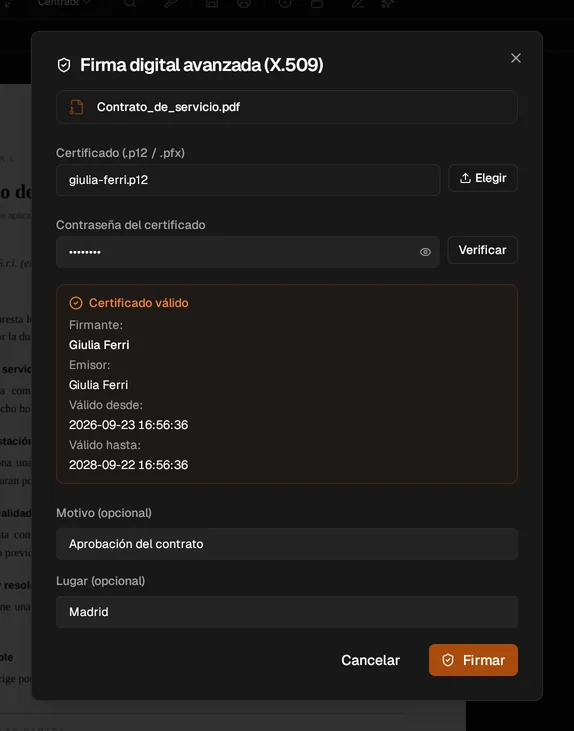Click Elegir to choose a certificate file

(483, 178)
